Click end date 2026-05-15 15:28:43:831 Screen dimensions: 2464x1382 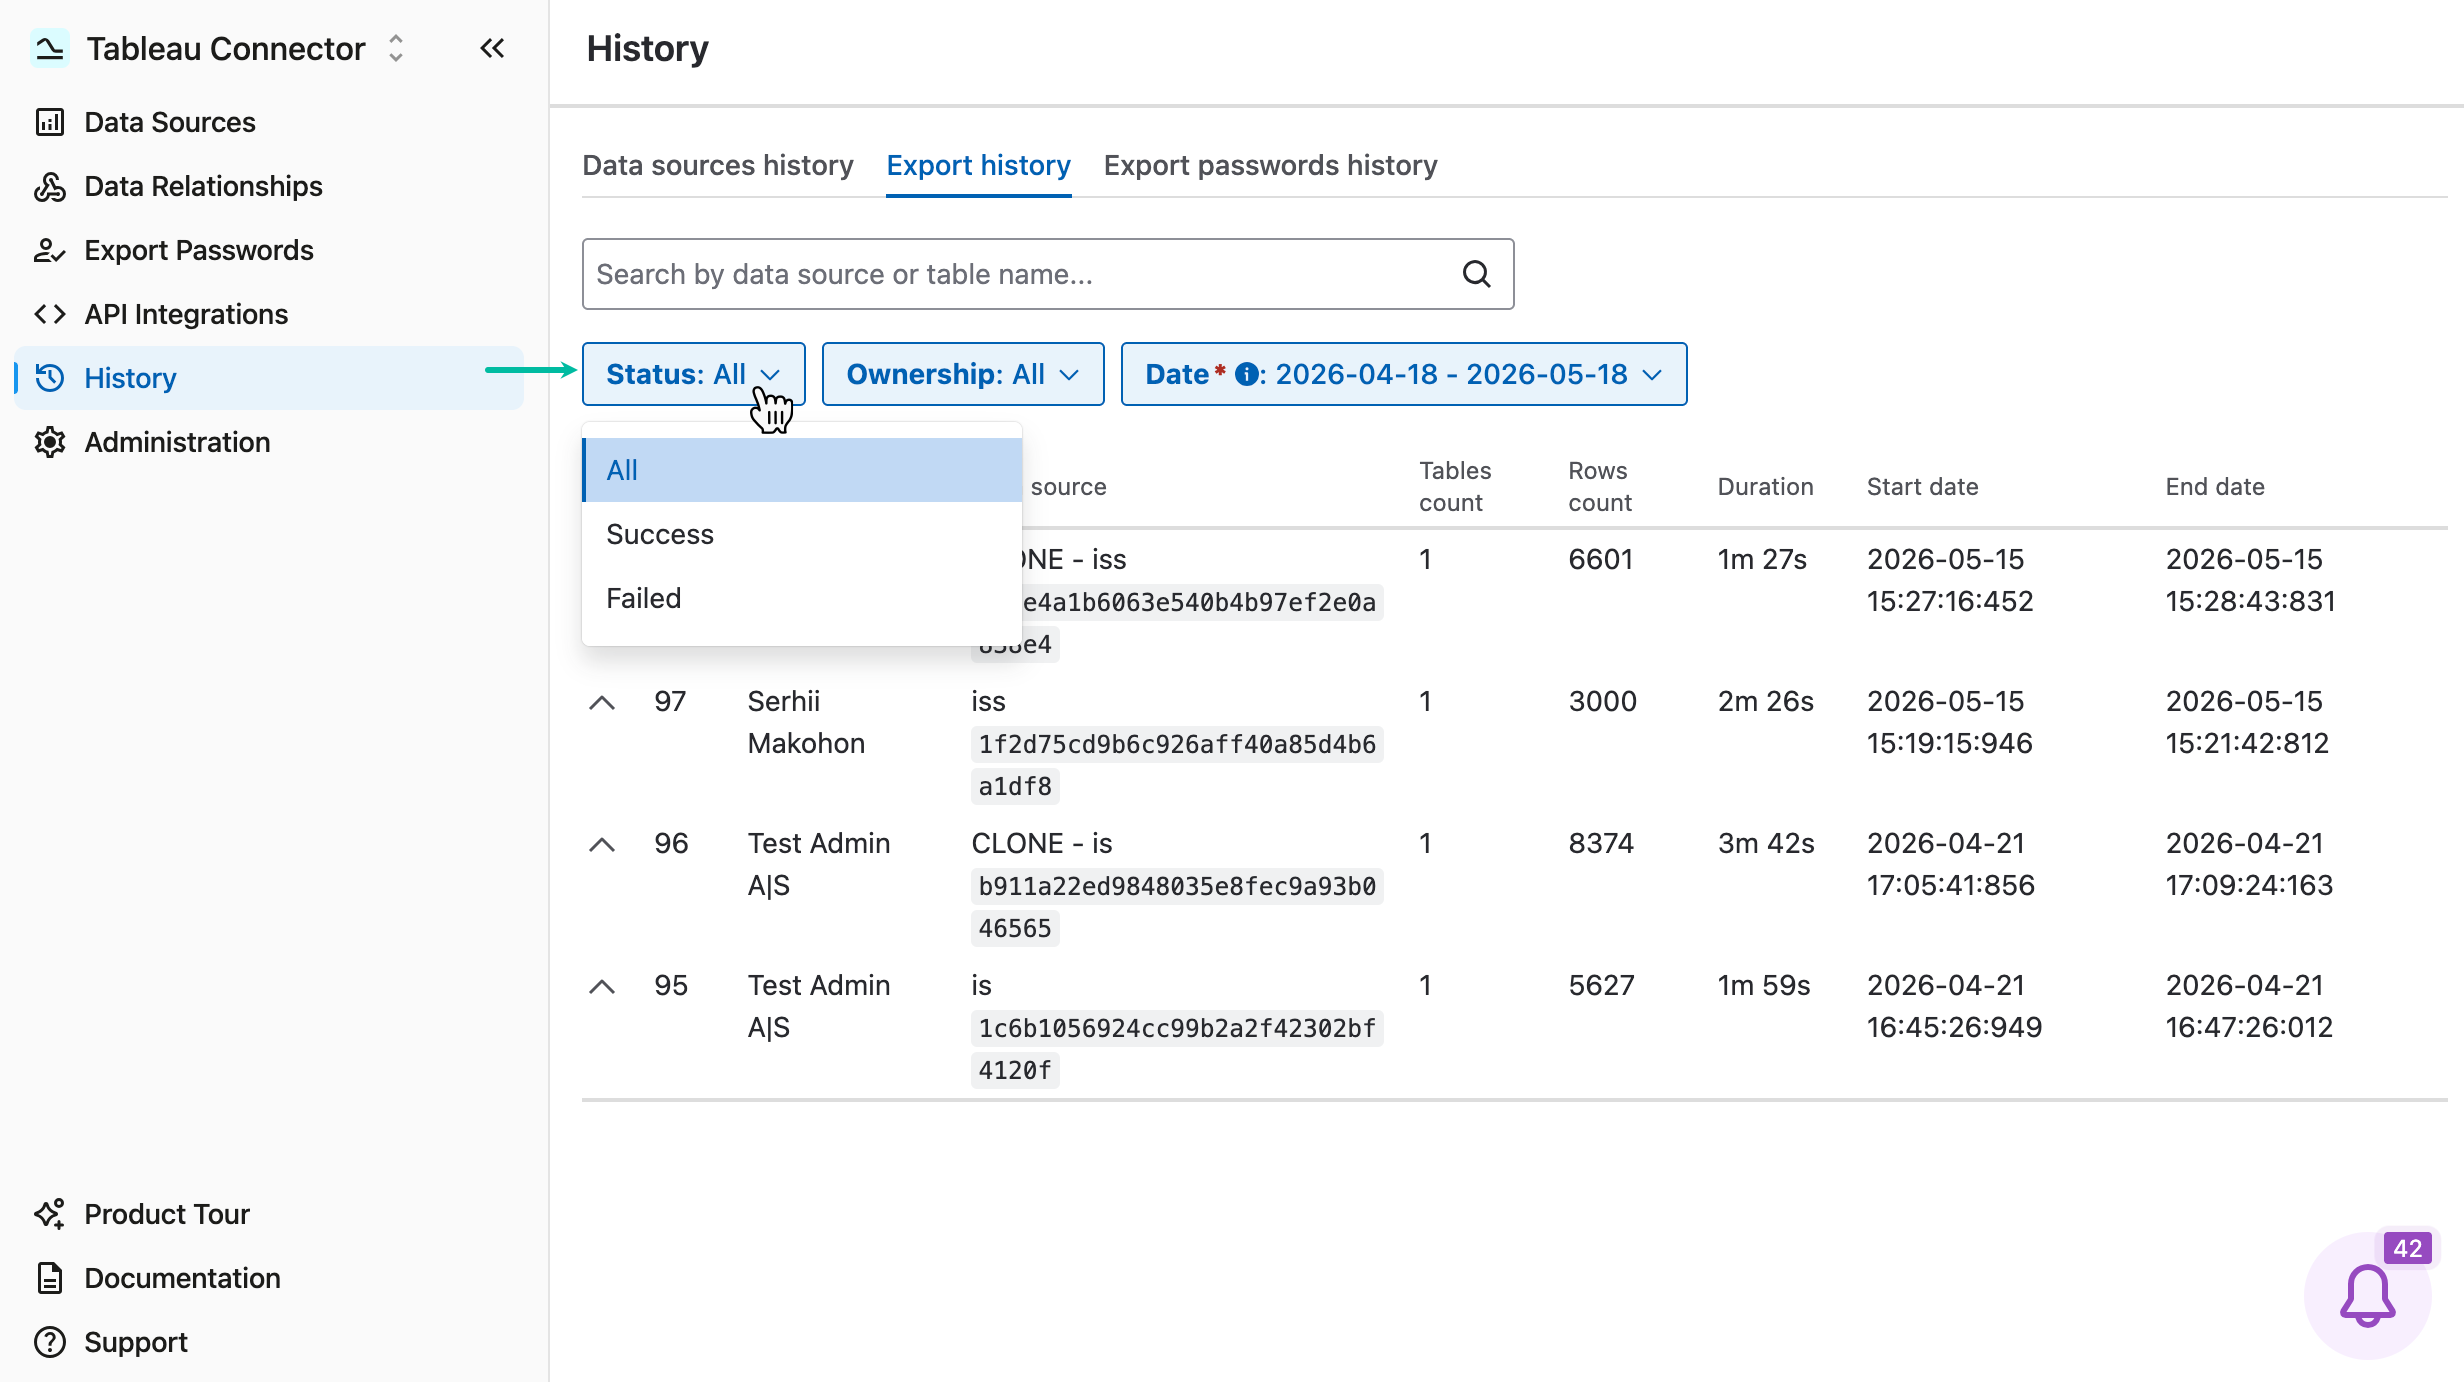(2250, 580)
